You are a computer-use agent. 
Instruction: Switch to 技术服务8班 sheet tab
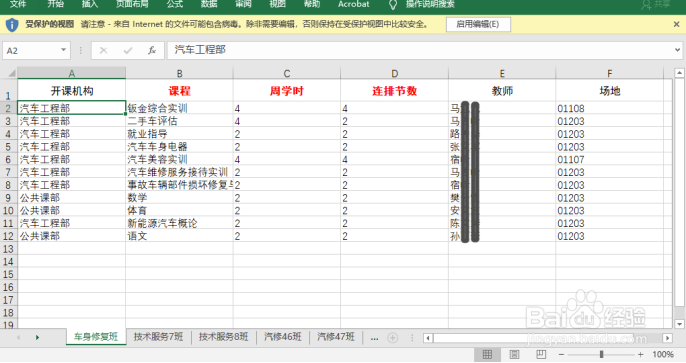coord(224,337)
